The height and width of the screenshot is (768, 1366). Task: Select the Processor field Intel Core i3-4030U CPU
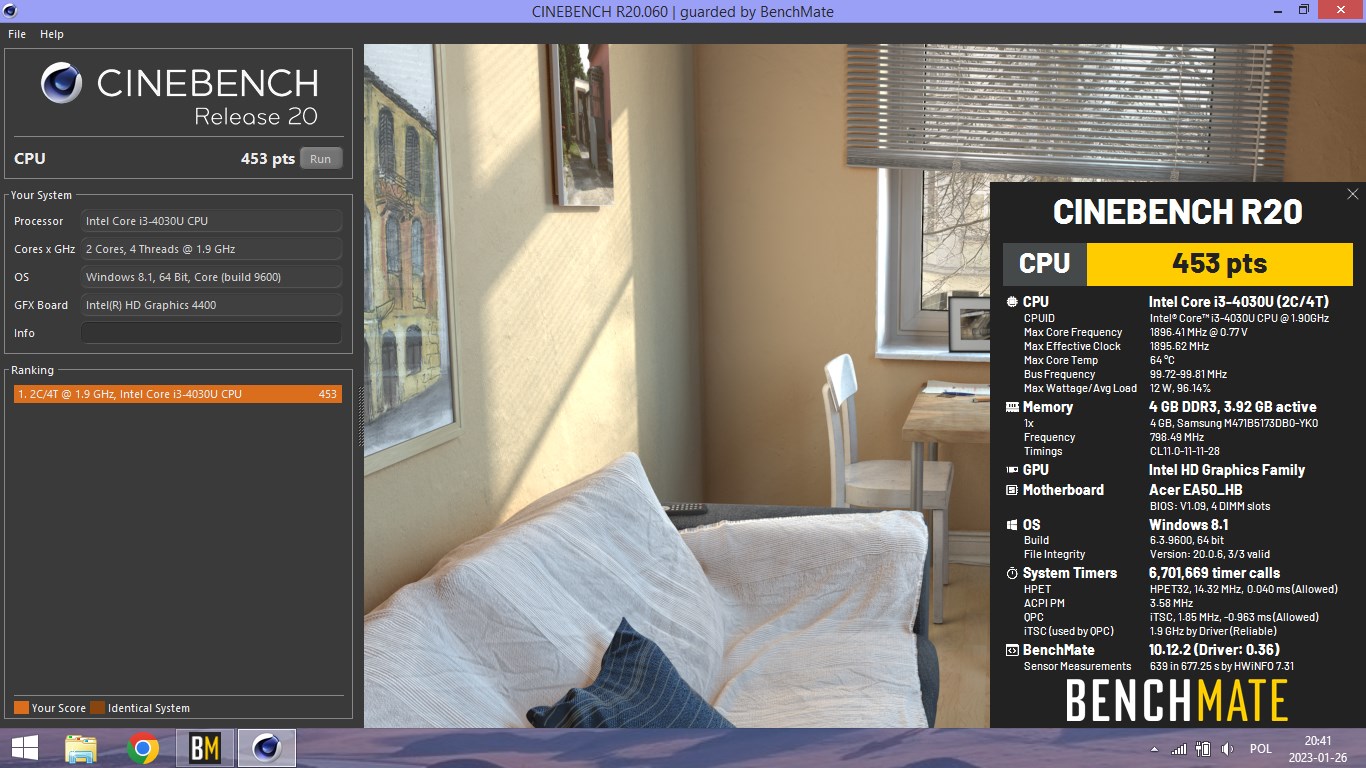pyautogui.click(x=211, y=221)
